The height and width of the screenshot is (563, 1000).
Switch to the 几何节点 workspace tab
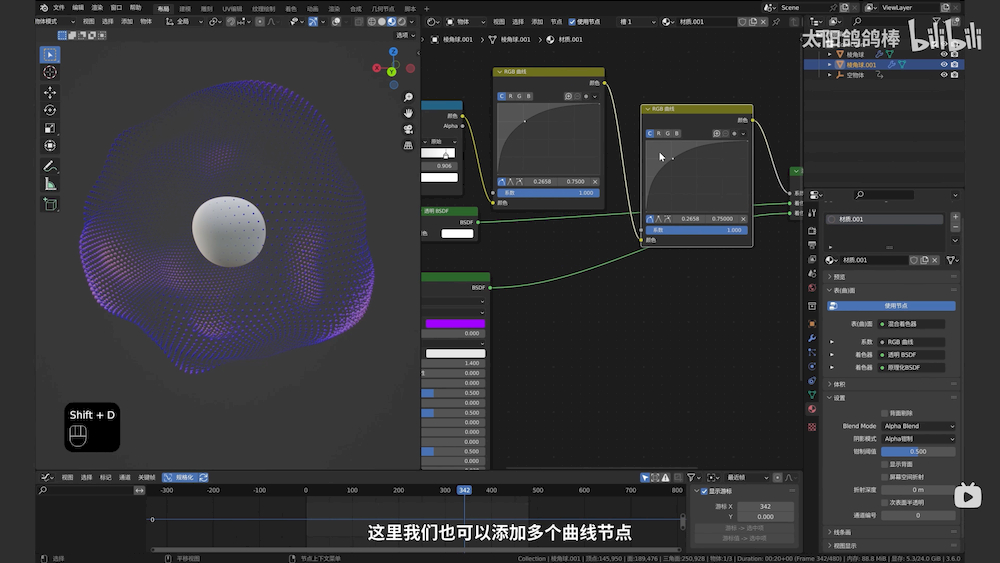[x=383, y=9]
